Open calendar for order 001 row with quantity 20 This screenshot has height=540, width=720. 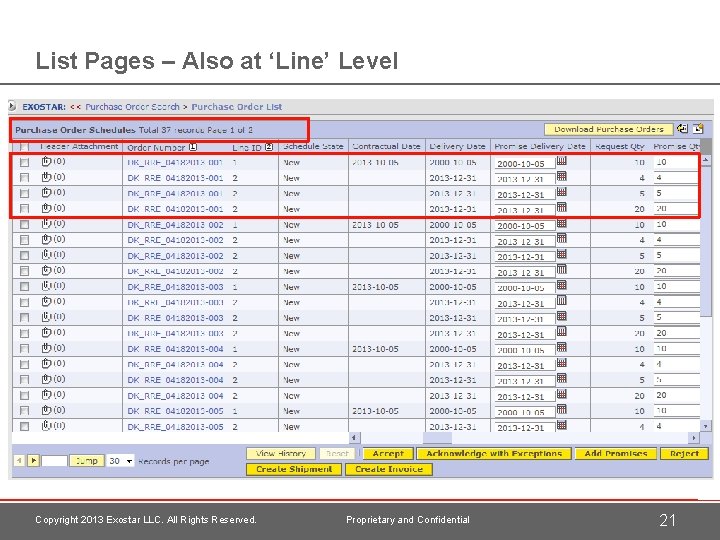[x=562, y=208]
